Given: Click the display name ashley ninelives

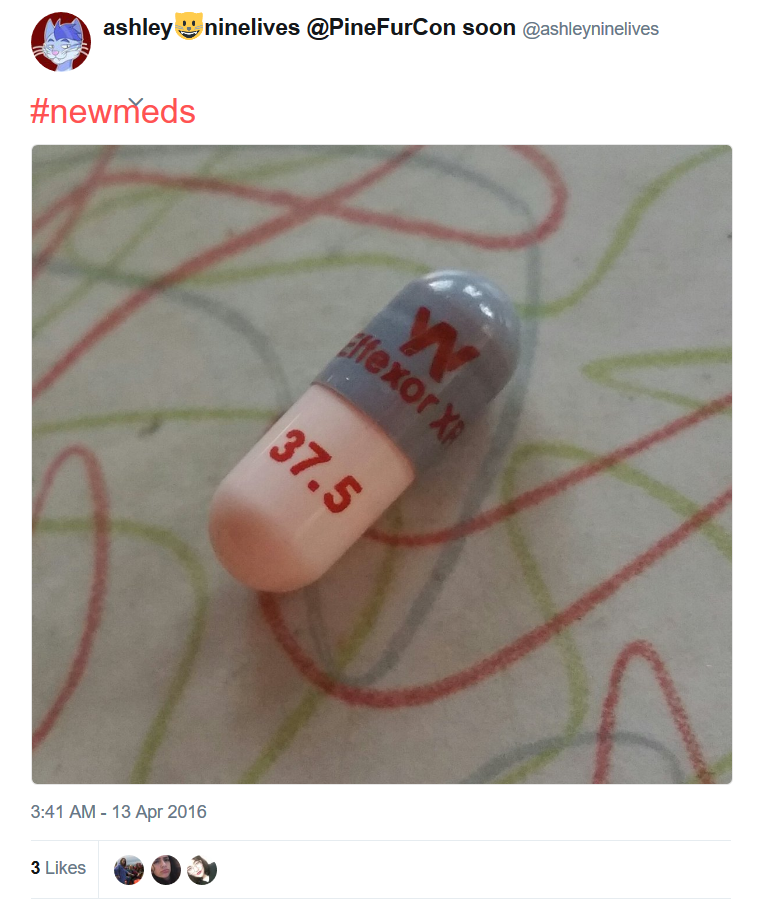Looking at the screenshot, I should (x=309, y=28).
